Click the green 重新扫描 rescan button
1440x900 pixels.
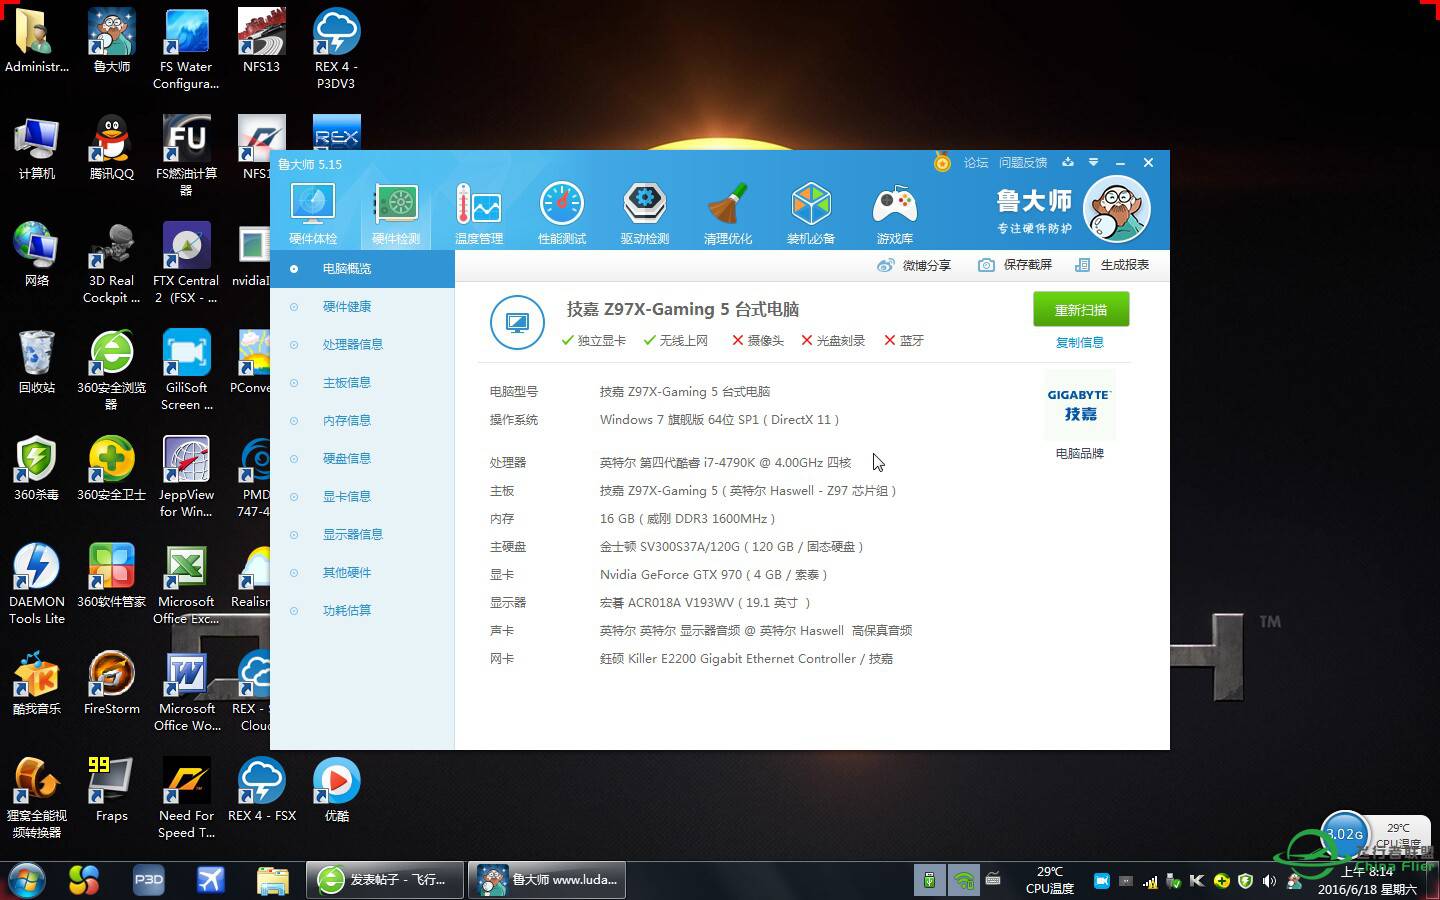pos(1081,310)
